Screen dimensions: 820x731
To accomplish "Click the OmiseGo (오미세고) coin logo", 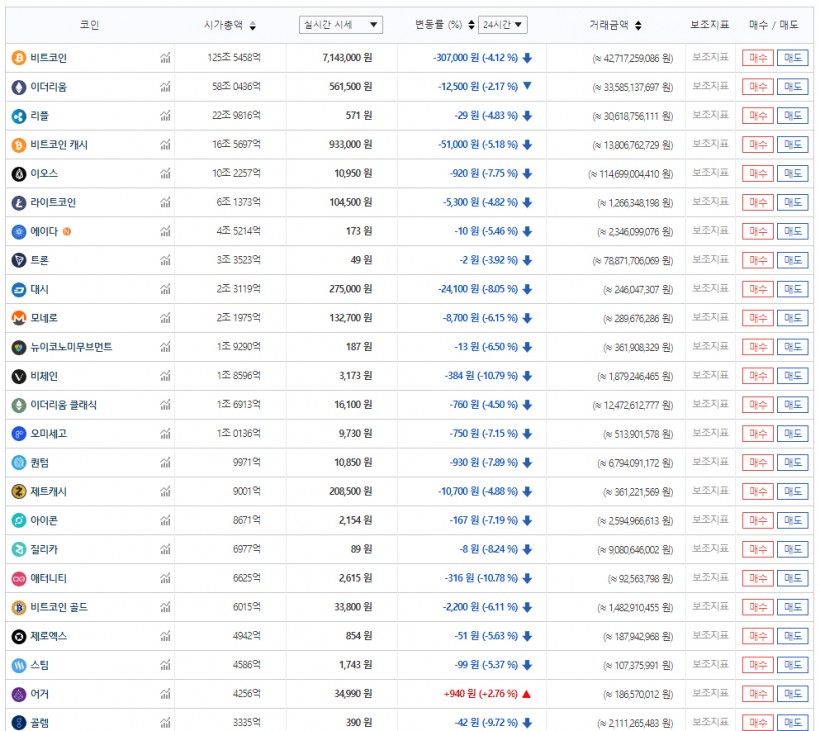I will (x=19, y=434).
